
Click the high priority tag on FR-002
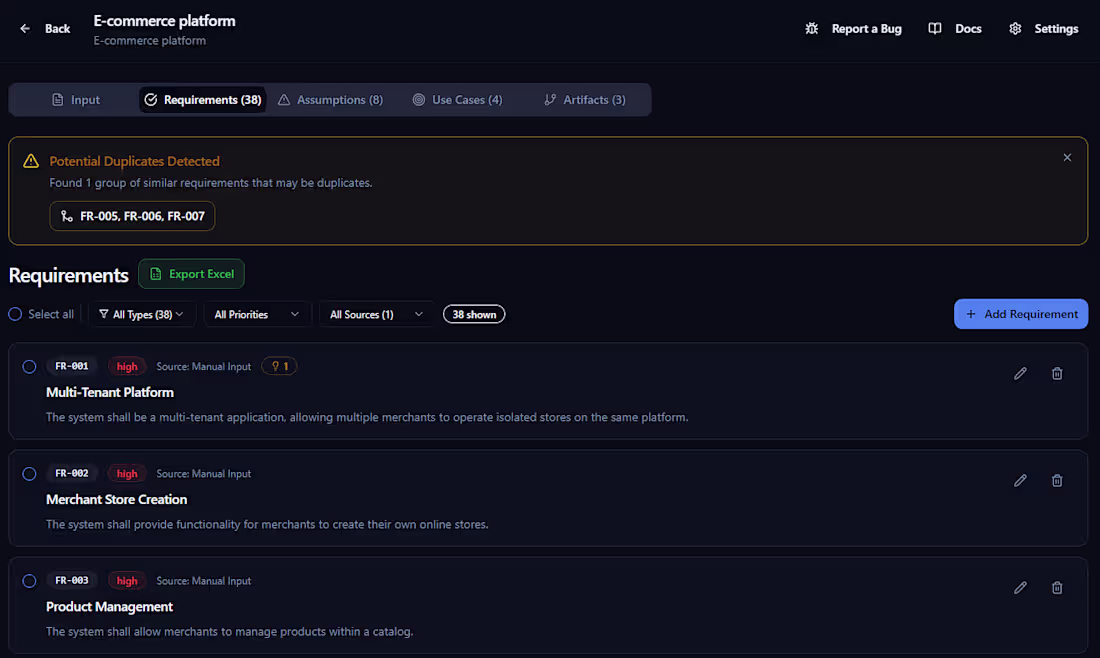[x=127, y=474]
